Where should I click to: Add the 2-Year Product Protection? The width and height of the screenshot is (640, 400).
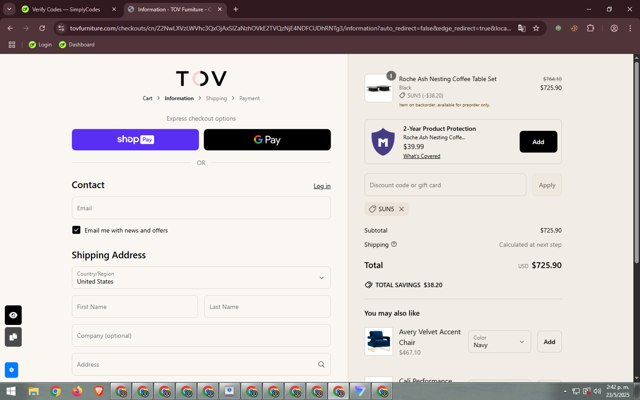pyautogui.click(x=538, y=142)
